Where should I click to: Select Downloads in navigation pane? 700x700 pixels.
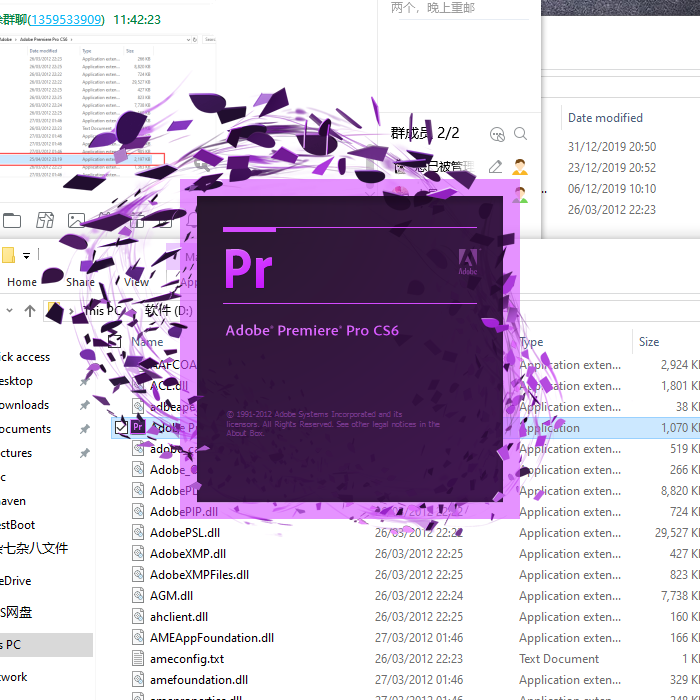pos(25,405)
